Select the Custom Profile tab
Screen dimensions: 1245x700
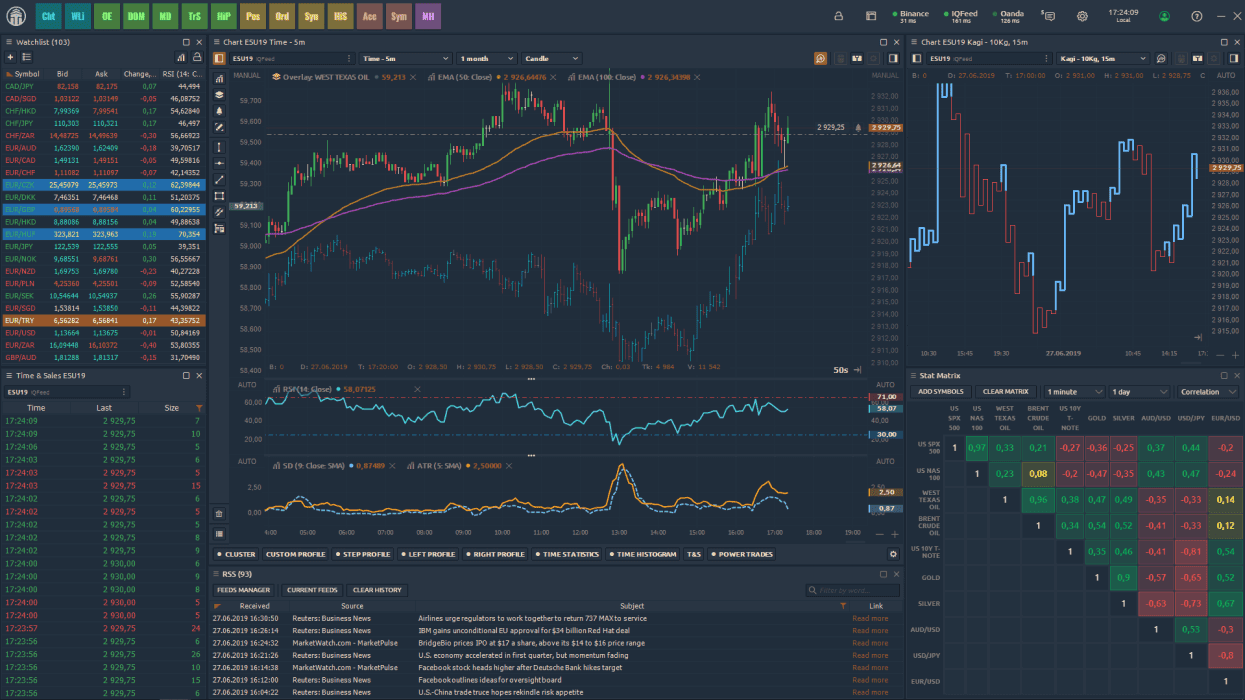pos(295,554)
